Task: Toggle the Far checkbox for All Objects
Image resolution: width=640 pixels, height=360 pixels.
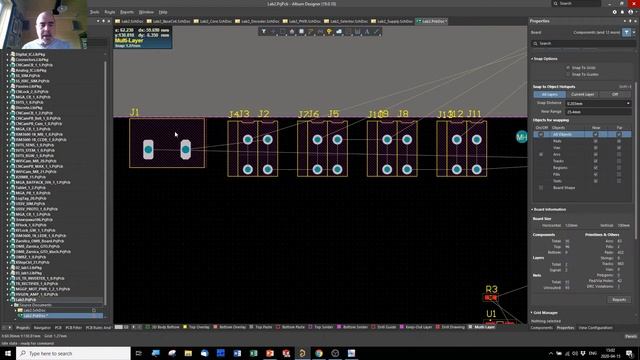Action: (x=619, y=134)
